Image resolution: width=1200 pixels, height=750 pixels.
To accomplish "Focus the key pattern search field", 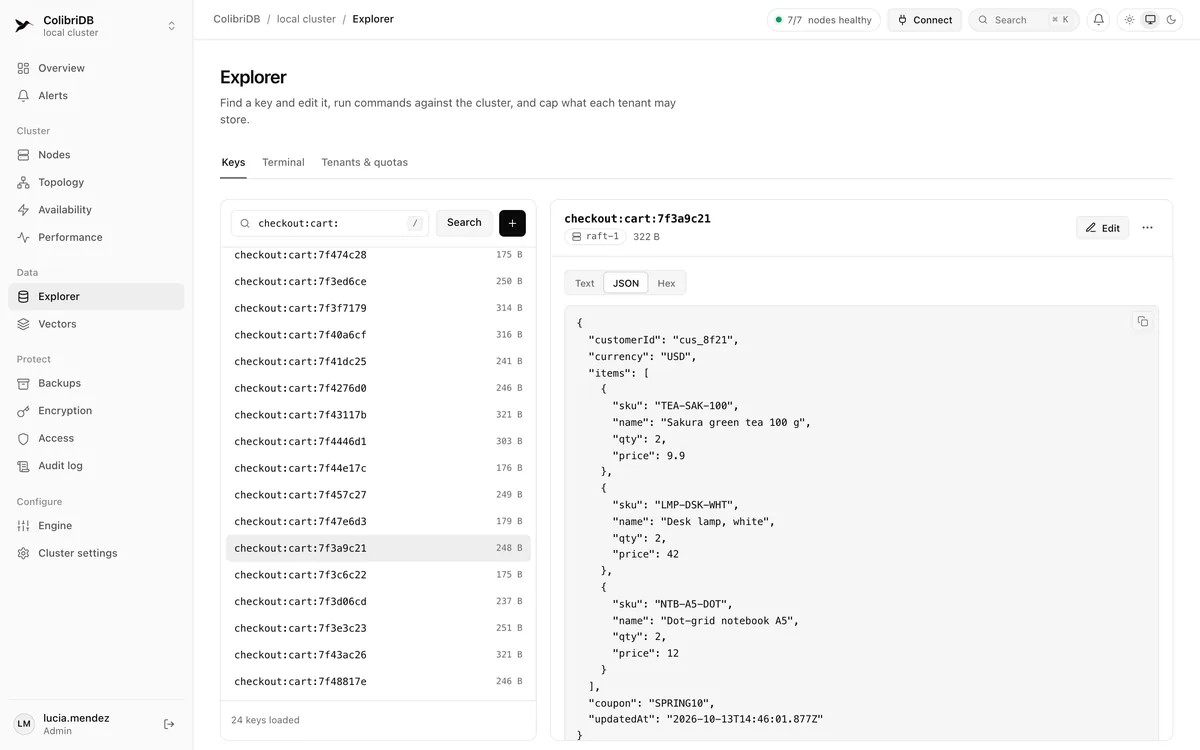I will coord(330,223).
